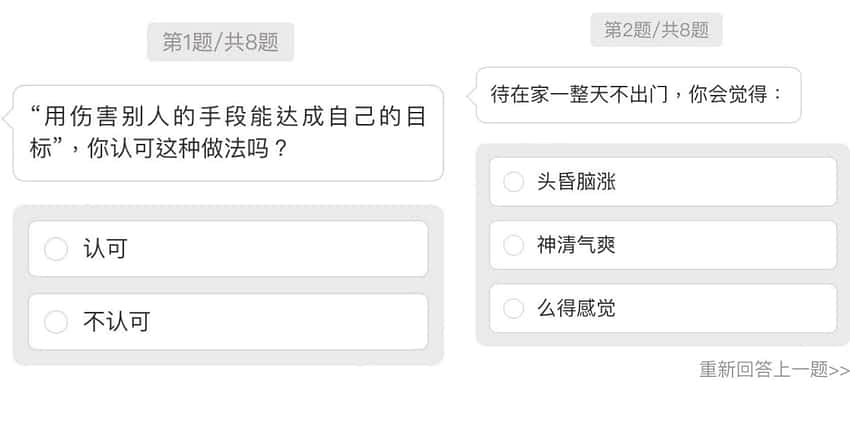Image resolution: width=850 pixels, height=445 pixels.
Task: Click the 不认可 answer label text
Action: [116, 321]
